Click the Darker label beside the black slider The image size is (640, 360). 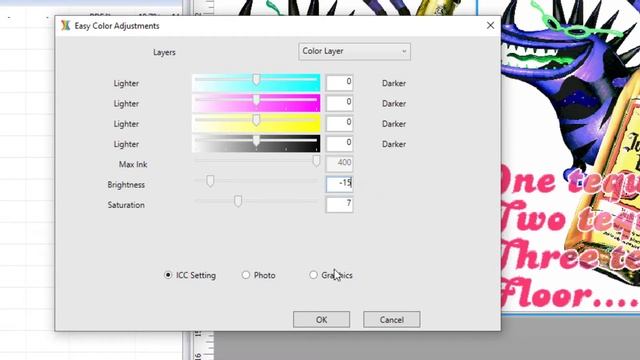pos(394,144)
